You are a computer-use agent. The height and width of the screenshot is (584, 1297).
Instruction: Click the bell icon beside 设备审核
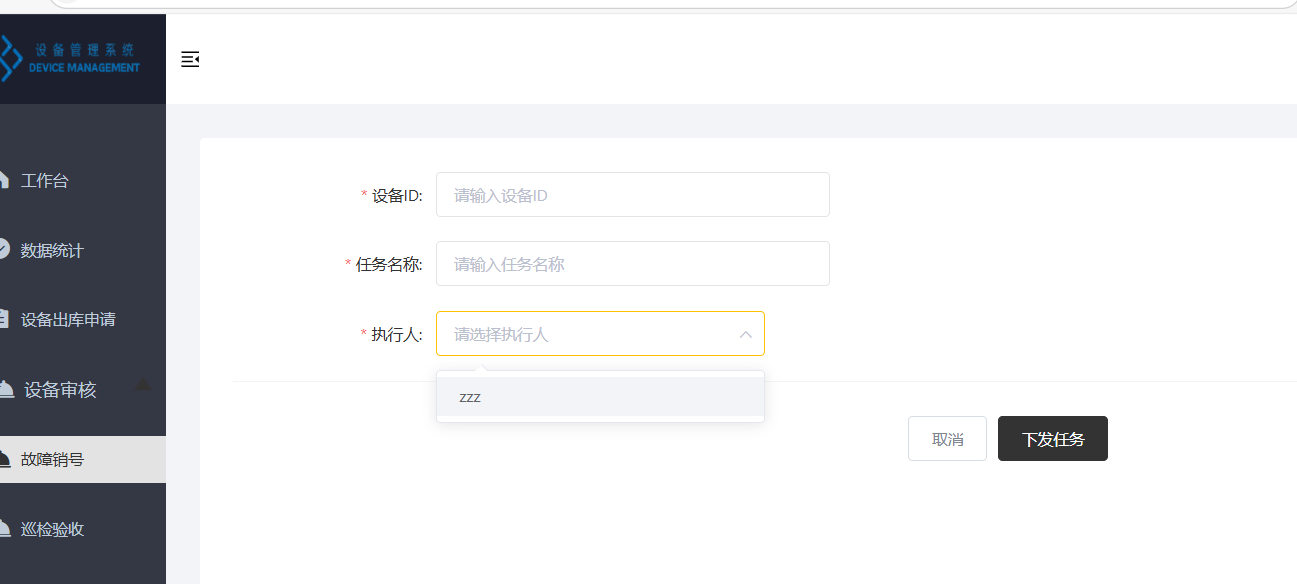pyautogui.click(x=6, y=390)
